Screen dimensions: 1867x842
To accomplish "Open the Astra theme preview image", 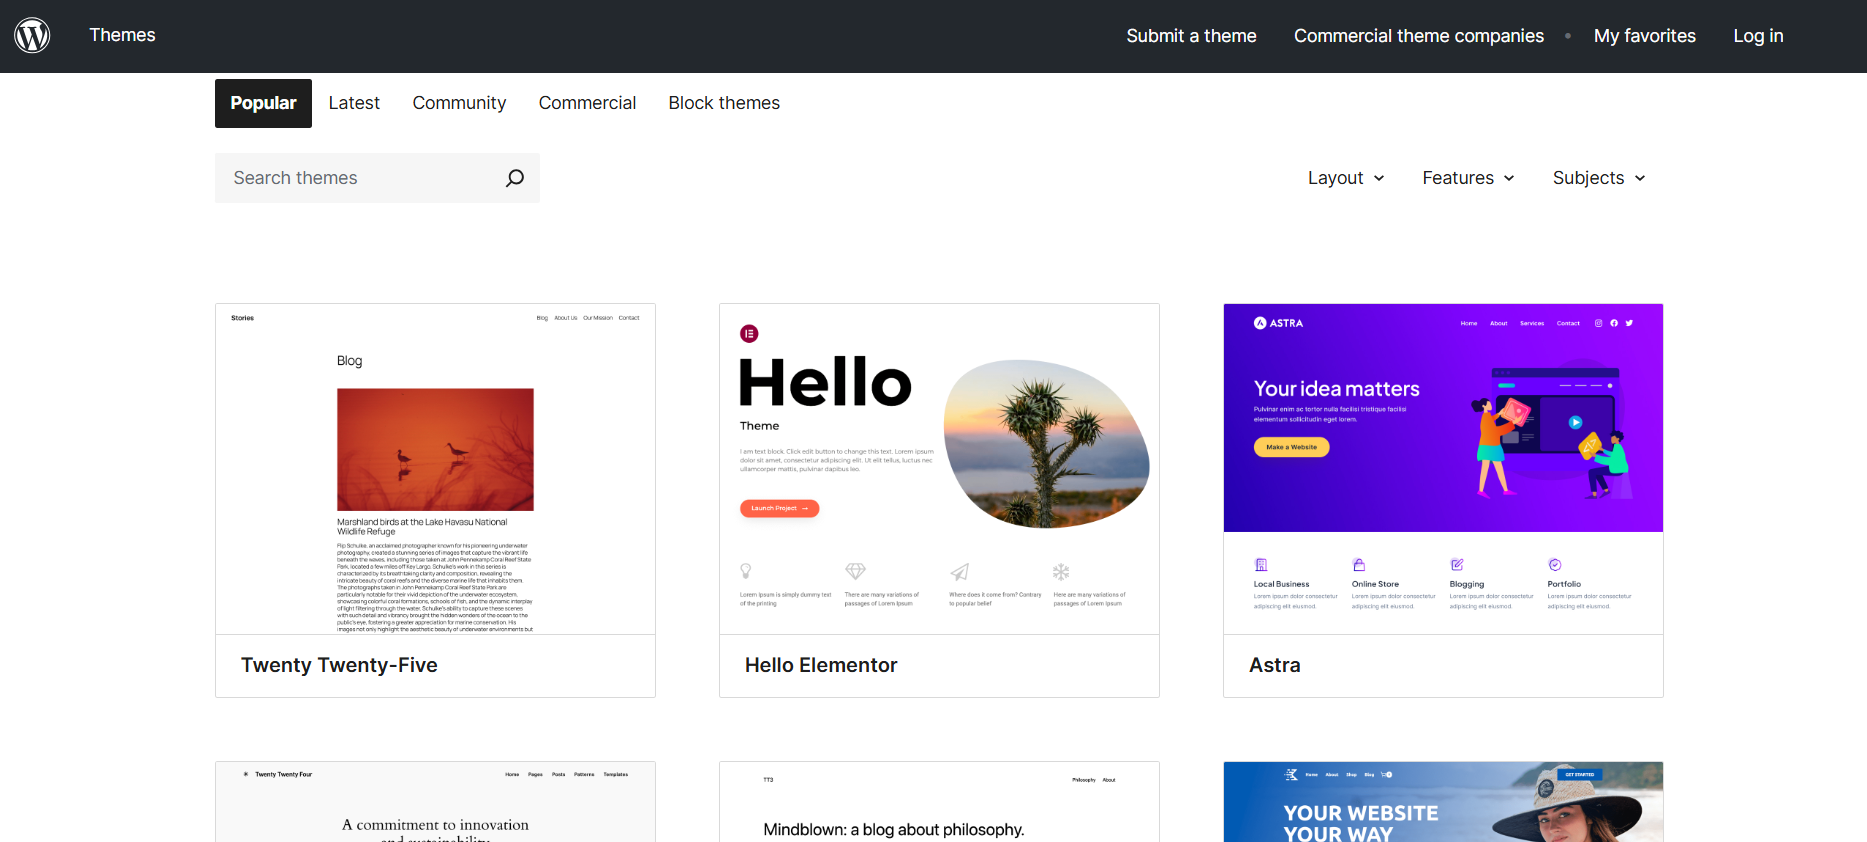I will (x=1443, y=469).
